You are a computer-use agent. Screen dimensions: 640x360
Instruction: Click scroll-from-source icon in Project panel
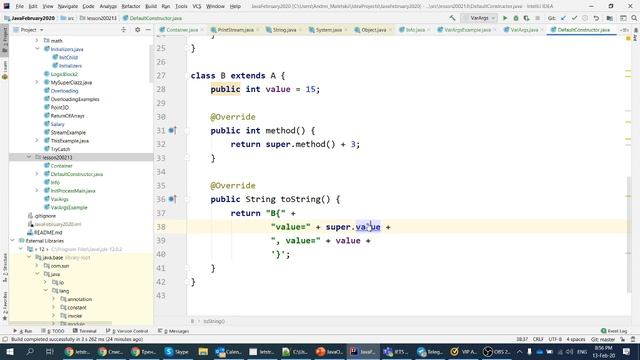pos(124,30)
